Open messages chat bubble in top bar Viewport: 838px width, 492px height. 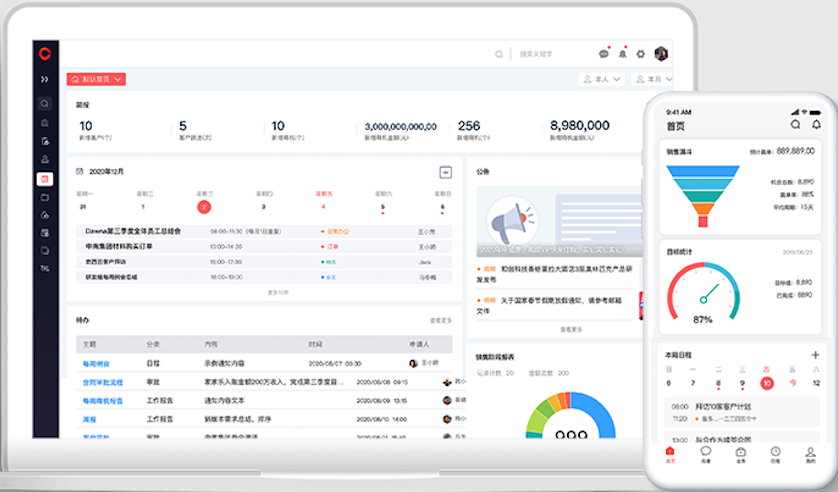pyautogui.click(x=604, y=54)
